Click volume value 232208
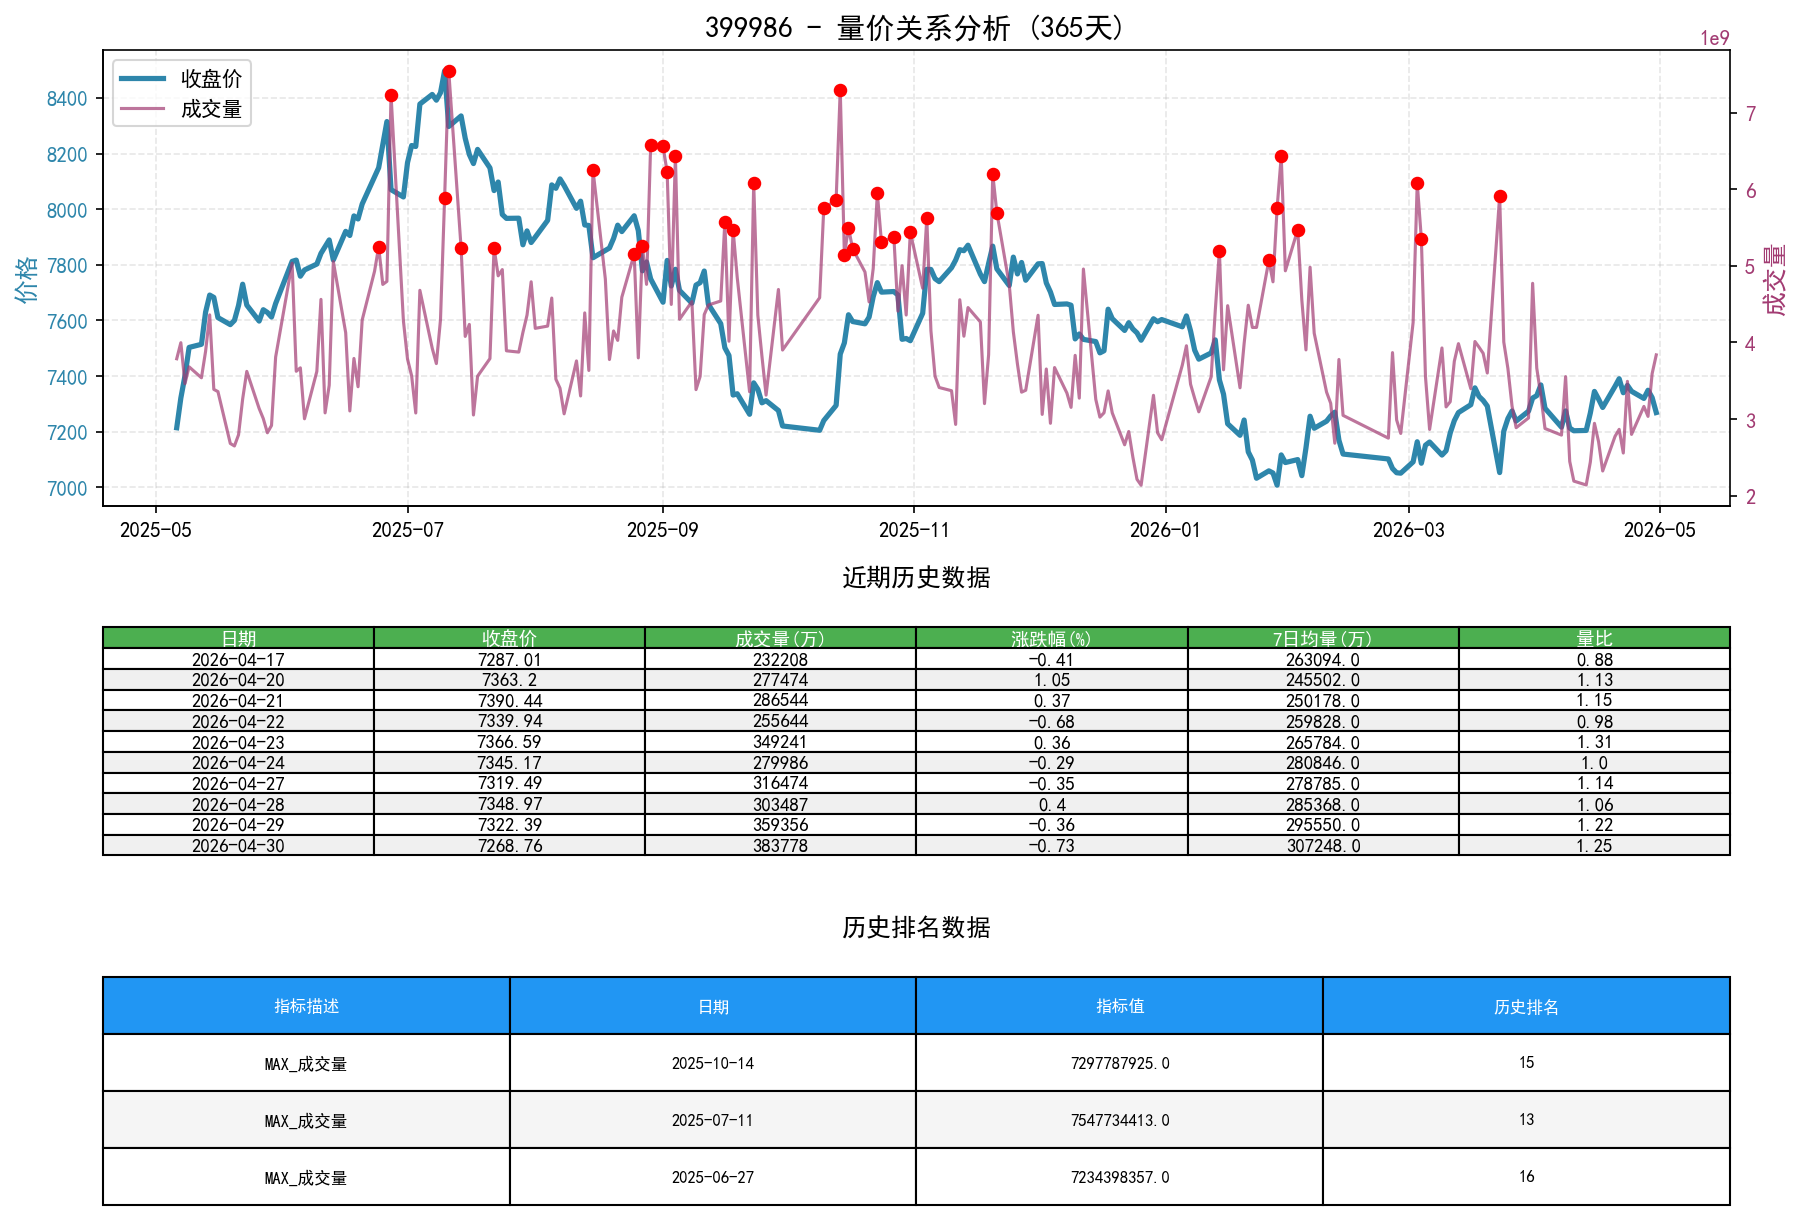Screen dimensions: 1802x1220 click(780, 659)
